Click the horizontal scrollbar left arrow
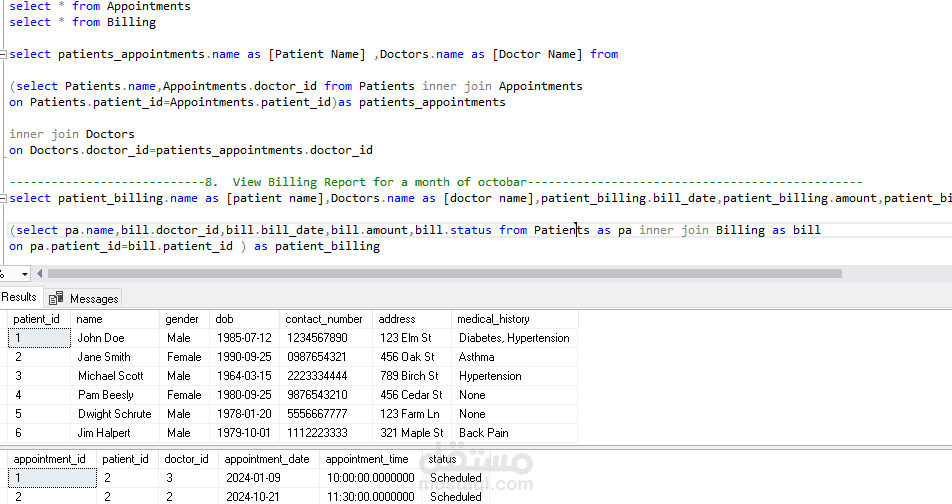The width and height of the screenshot is (952, 504). (x=38, y=273)
